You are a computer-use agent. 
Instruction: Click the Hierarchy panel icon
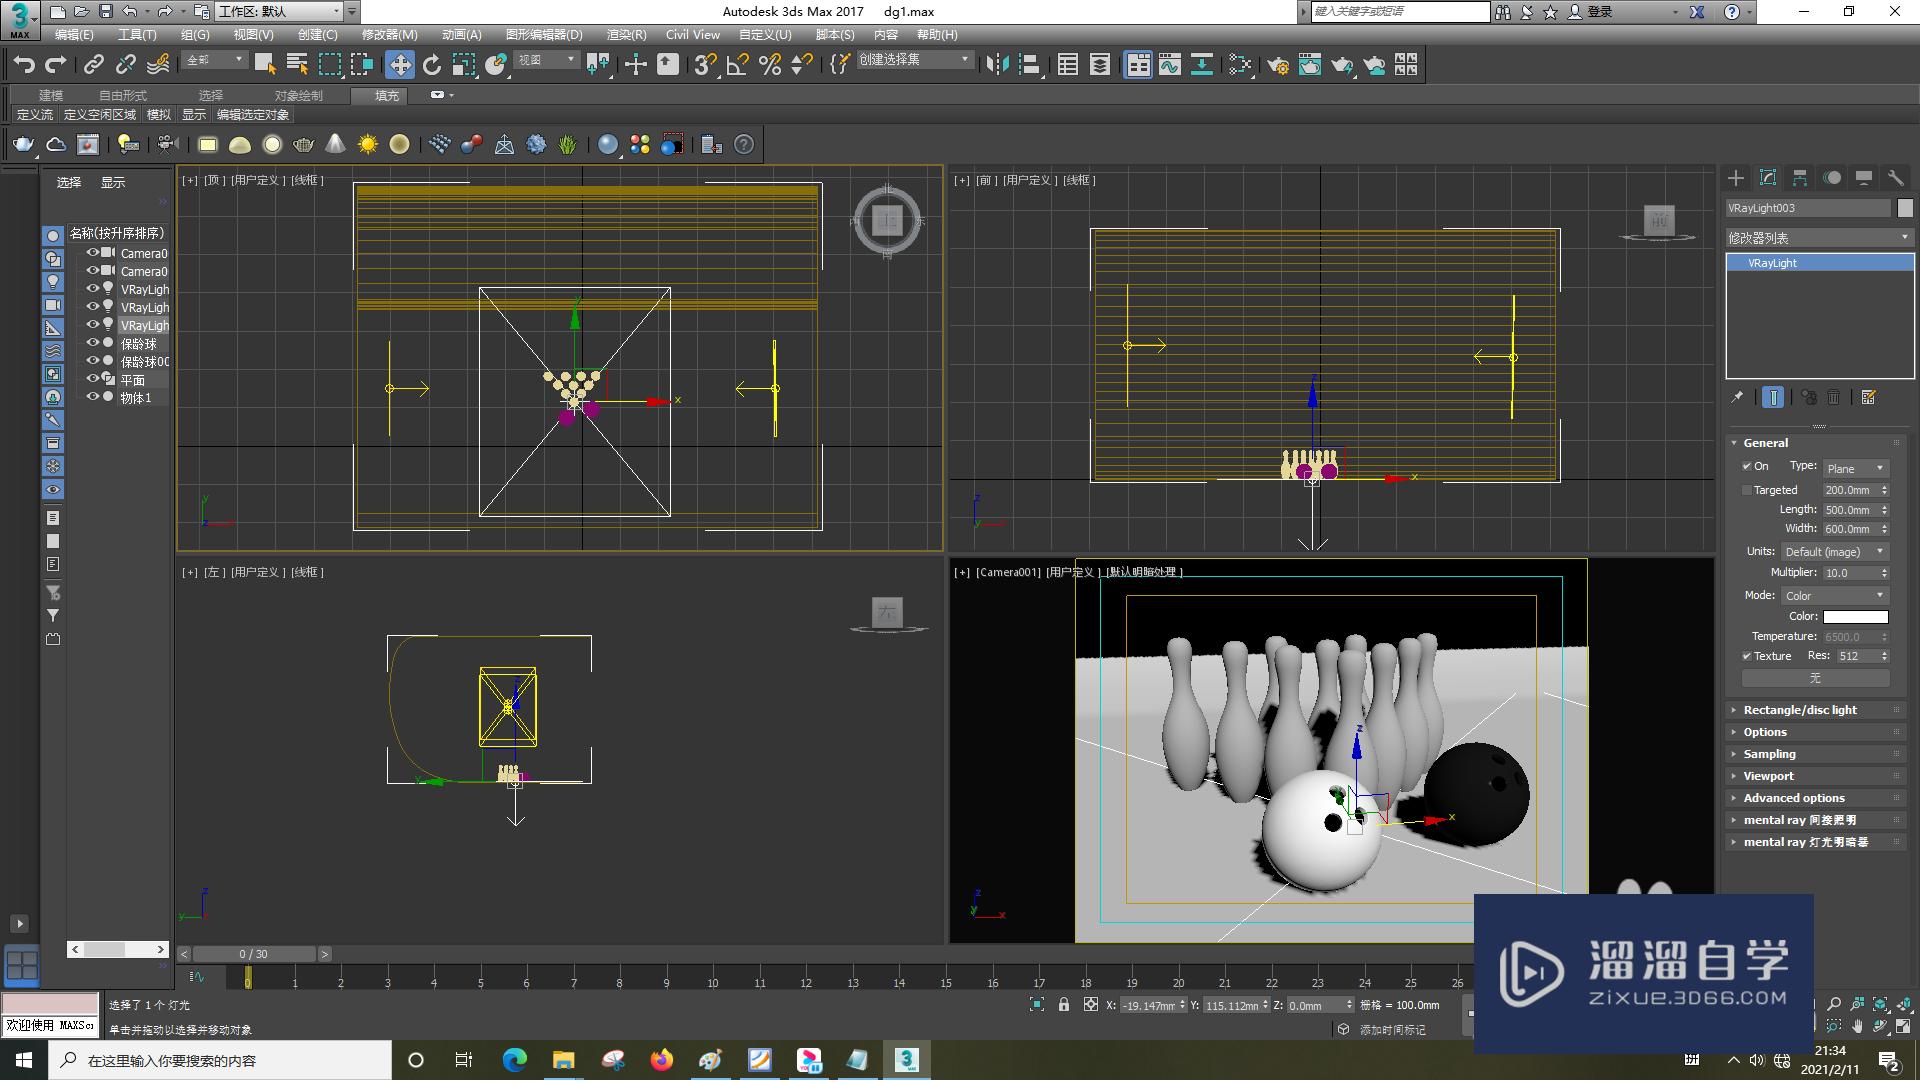pyautogui.click(x=1800, y=178)
